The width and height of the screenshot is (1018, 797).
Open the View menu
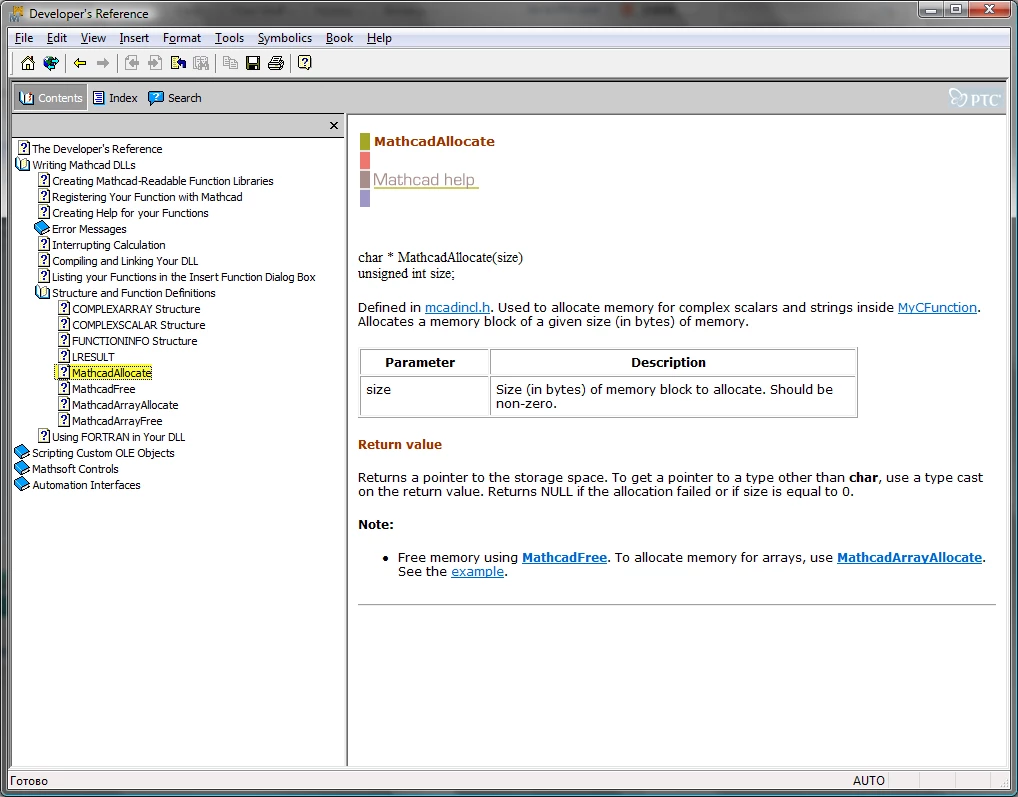93,38
